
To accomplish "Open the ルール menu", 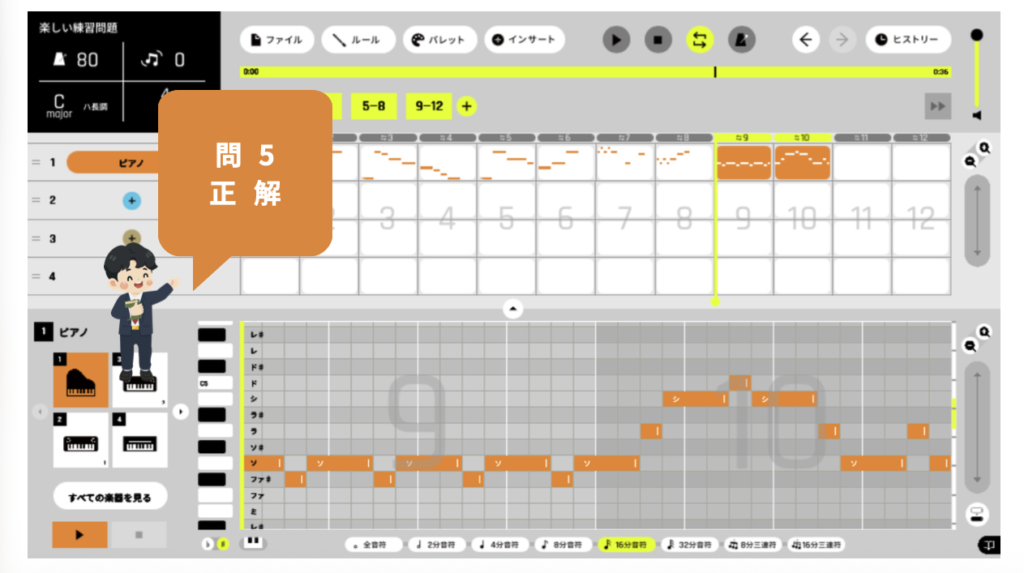I will point(358,40).
